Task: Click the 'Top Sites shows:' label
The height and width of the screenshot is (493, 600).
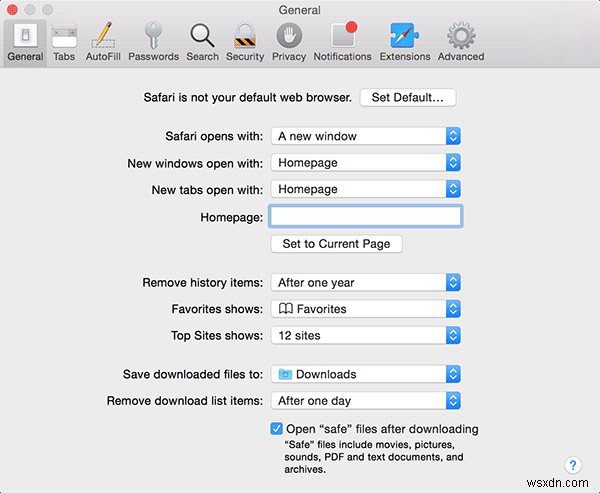Action: pyautogui.click(x=217, y=335)
